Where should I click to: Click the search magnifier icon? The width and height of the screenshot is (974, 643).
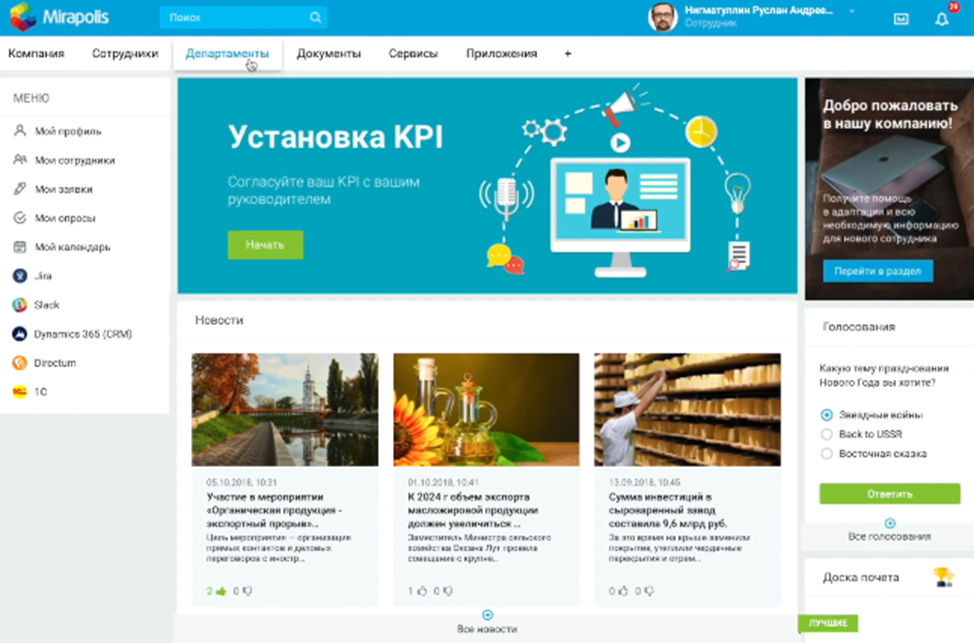pos(316,17)
